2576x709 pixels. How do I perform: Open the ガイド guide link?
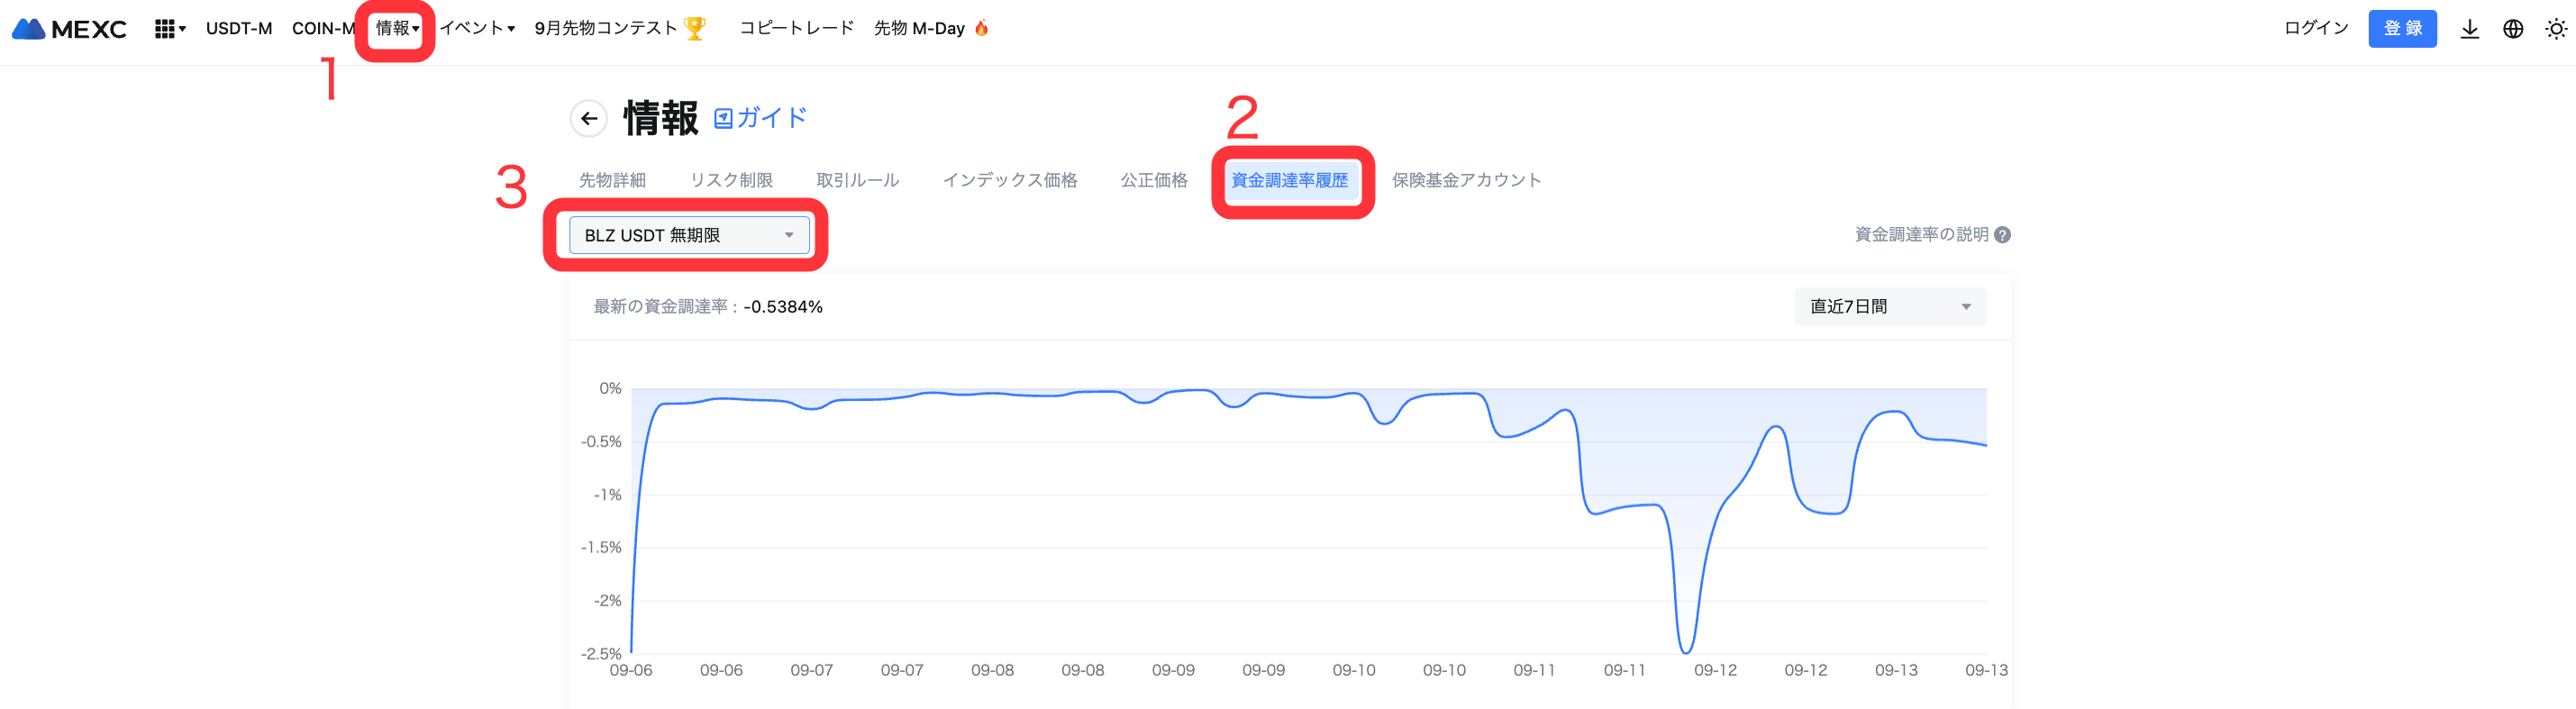761,118
